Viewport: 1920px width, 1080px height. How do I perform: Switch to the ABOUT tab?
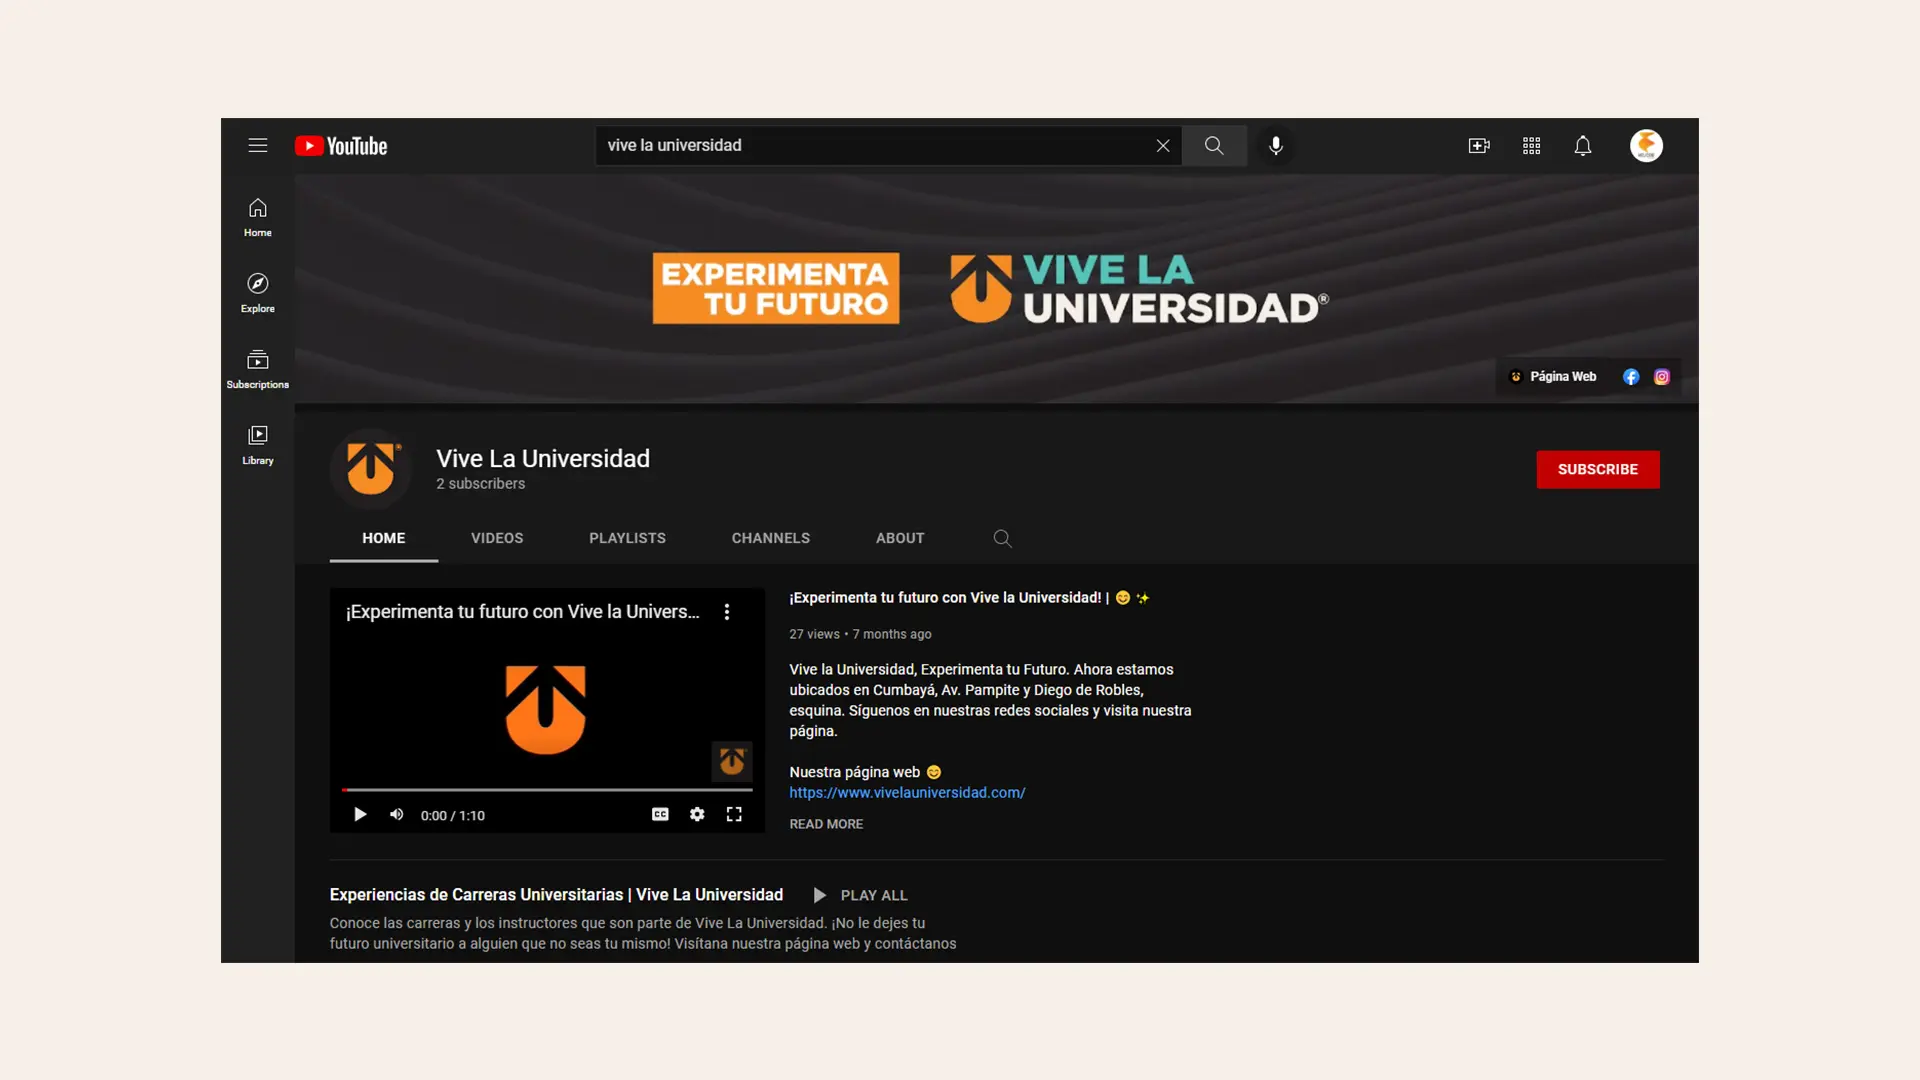coord(900,538)
